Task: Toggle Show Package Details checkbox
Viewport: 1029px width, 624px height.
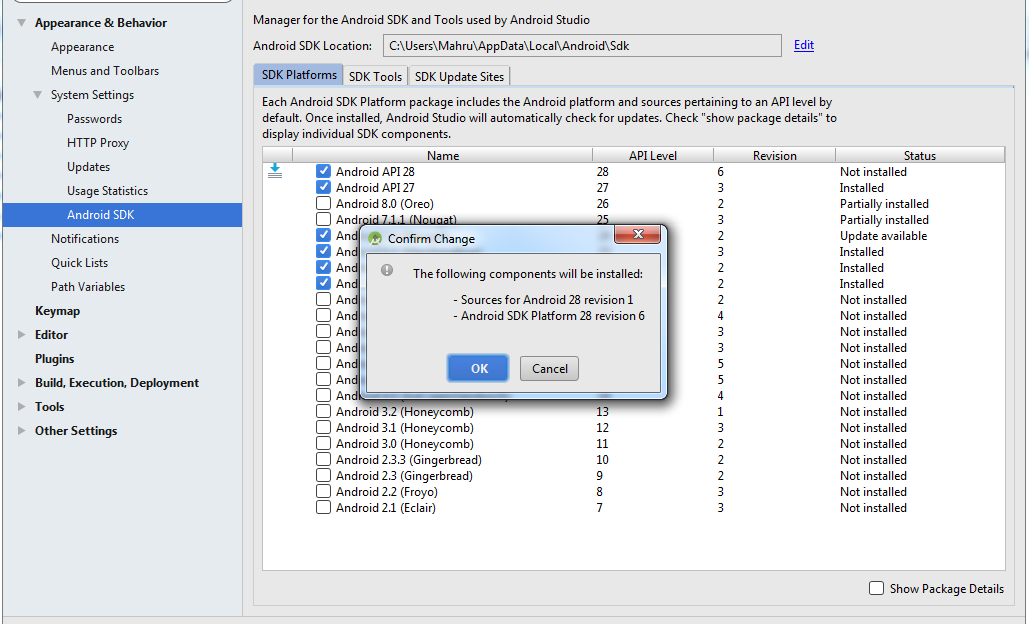Action: (876, 589)
